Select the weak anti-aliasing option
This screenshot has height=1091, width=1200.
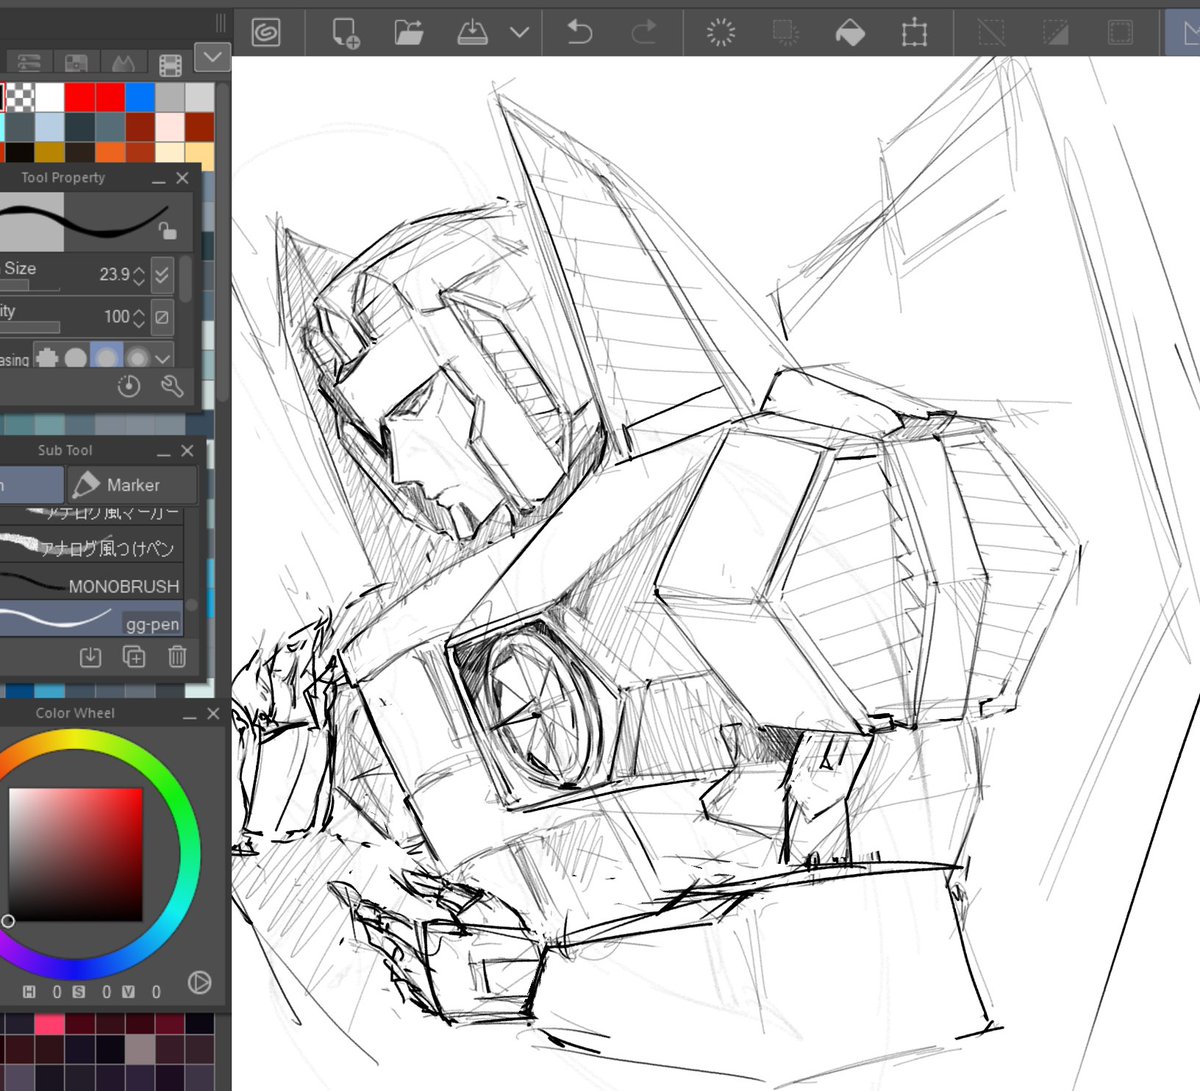76,356
